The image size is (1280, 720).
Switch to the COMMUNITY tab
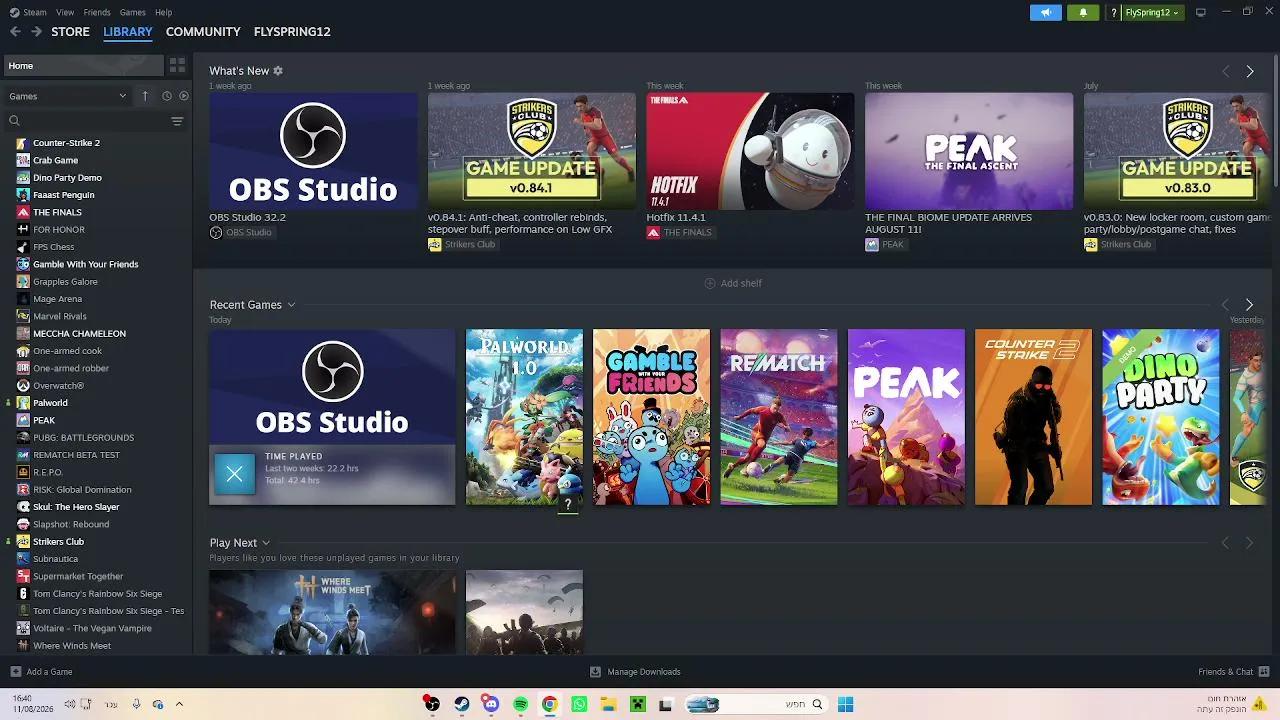(203, 32)
